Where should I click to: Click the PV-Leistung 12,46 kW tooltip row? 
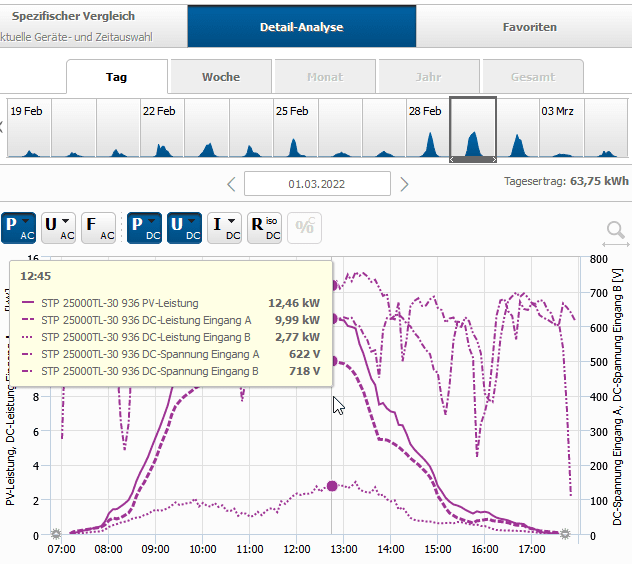coord(171,303)
